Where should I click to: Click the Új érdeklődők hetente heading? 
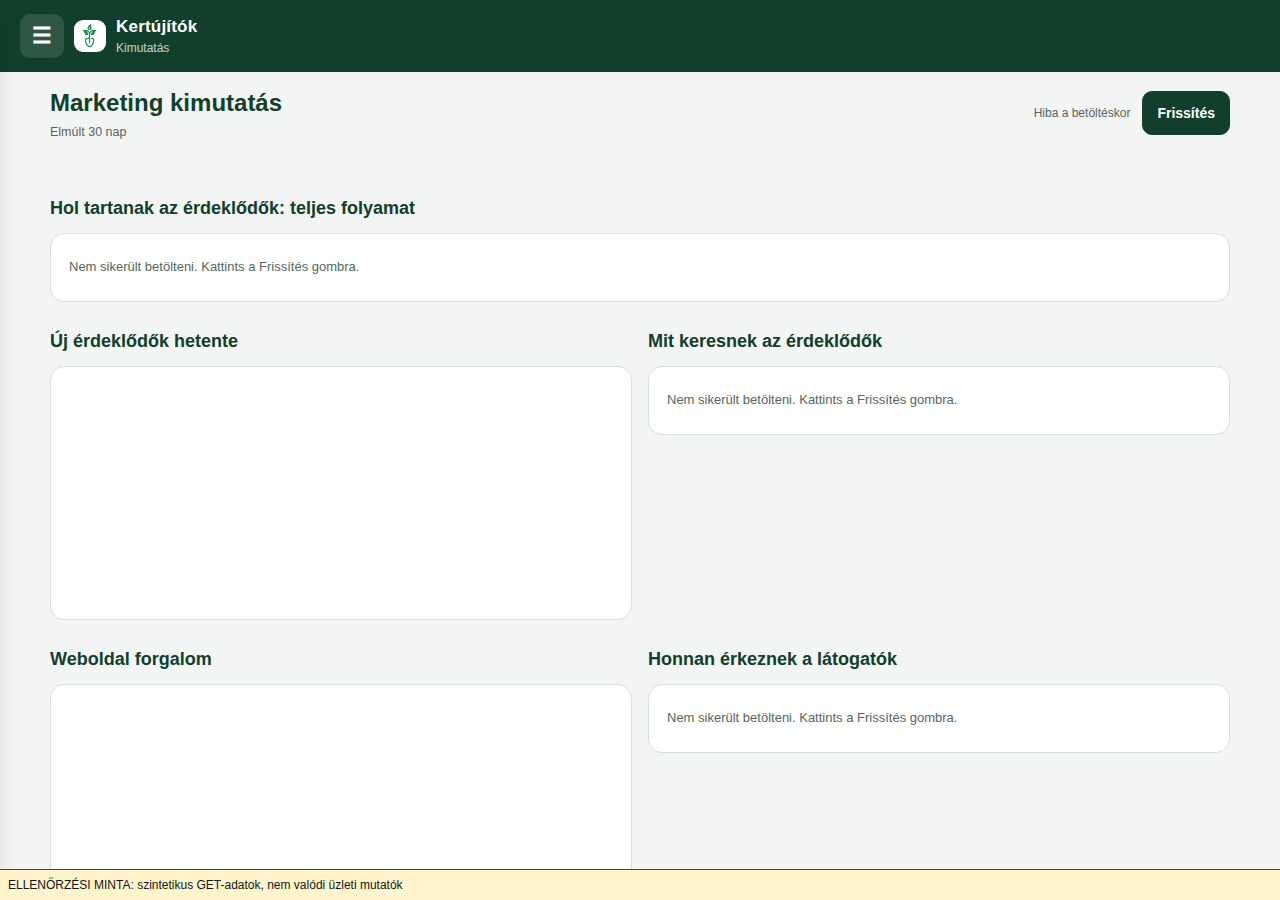tap(144, 341)
